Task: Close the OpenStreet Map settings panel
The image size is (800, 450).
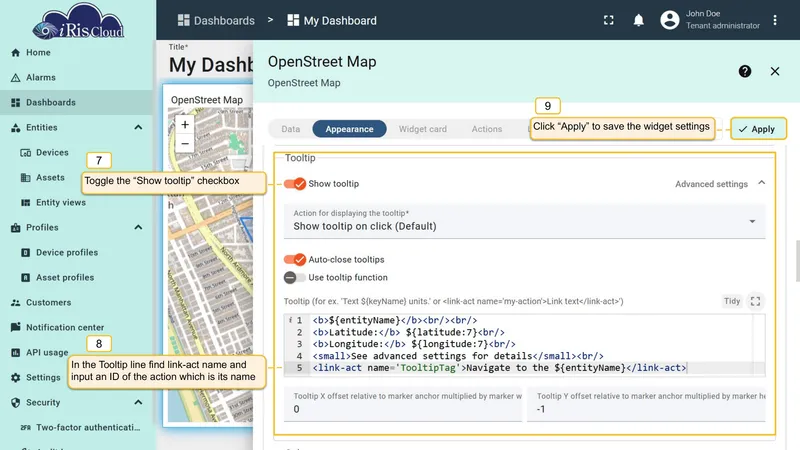Action: [x=775, y=71]
